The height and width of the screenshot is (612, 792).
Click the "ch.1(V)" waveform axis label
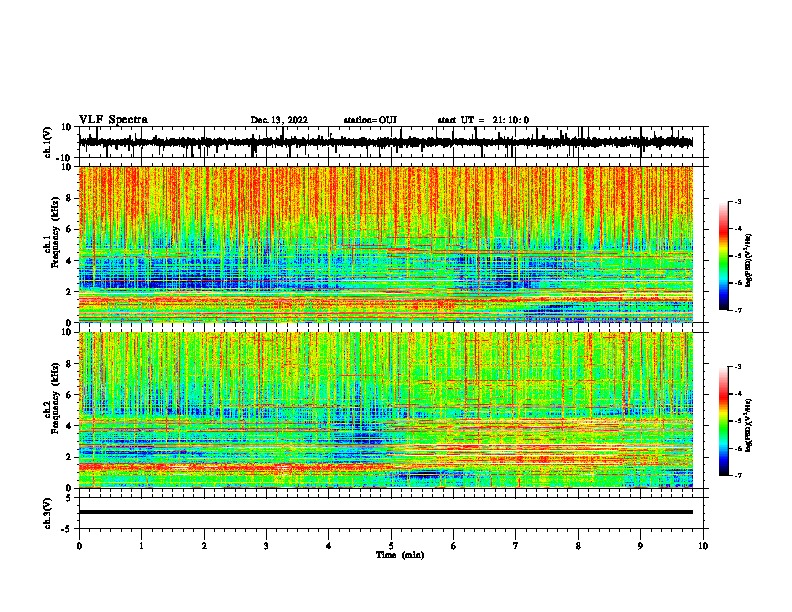pos(47,142)
